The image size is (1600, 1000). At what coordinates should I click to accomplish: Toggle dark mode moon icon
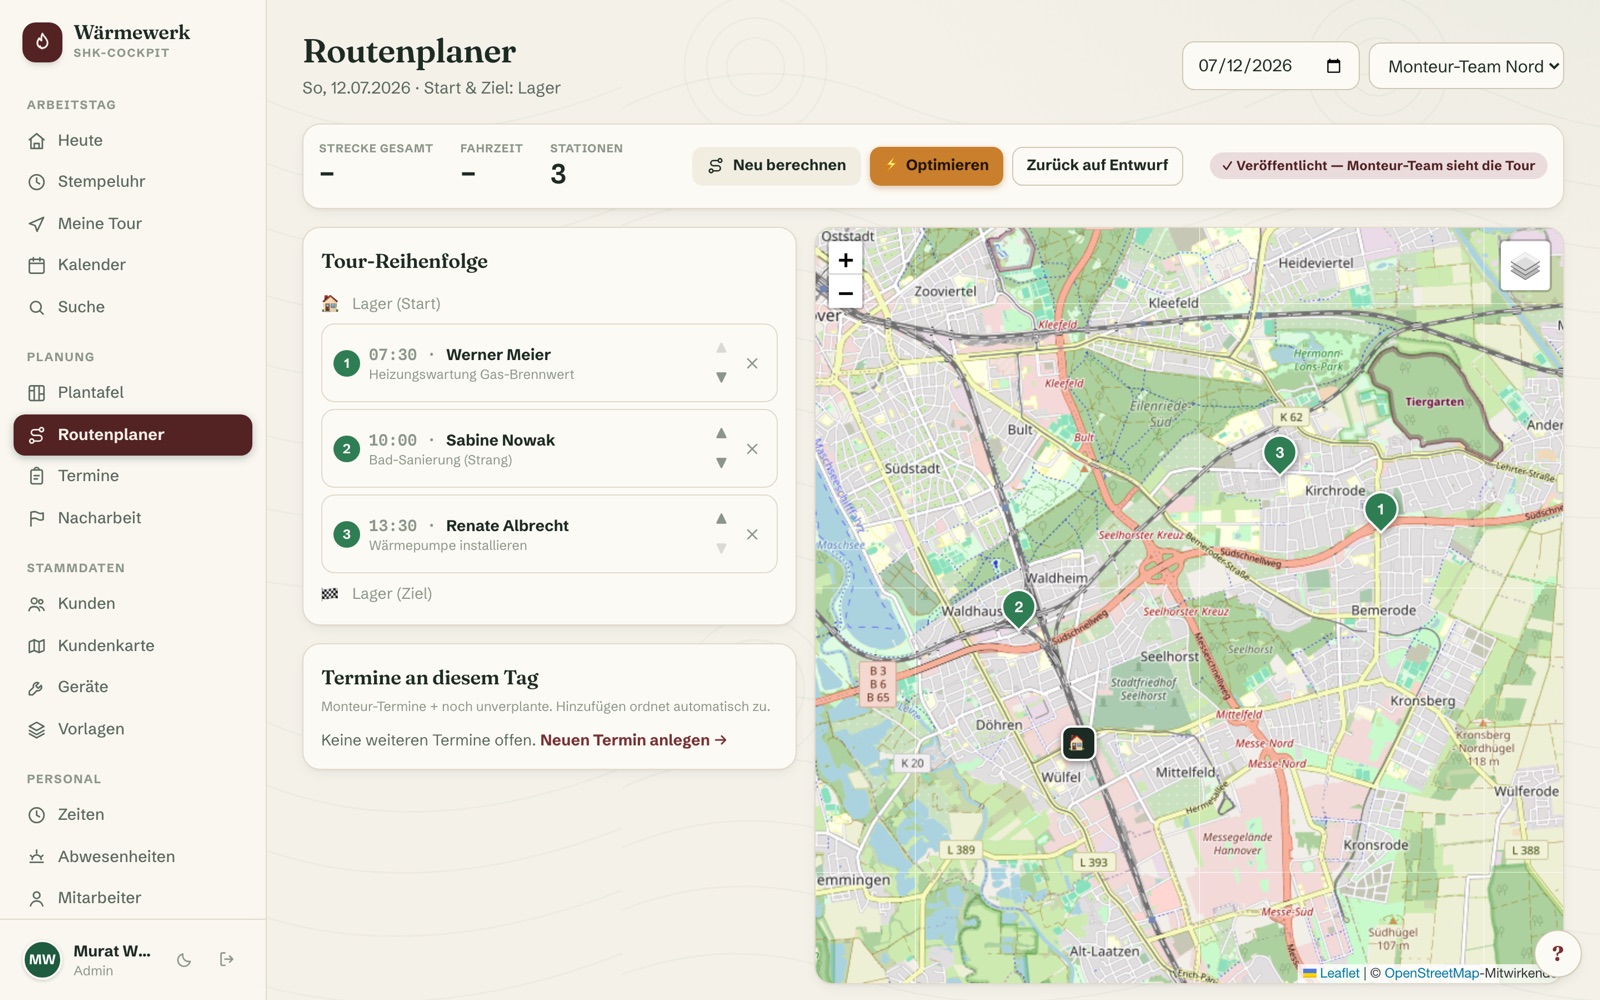(x=184, y=960)
